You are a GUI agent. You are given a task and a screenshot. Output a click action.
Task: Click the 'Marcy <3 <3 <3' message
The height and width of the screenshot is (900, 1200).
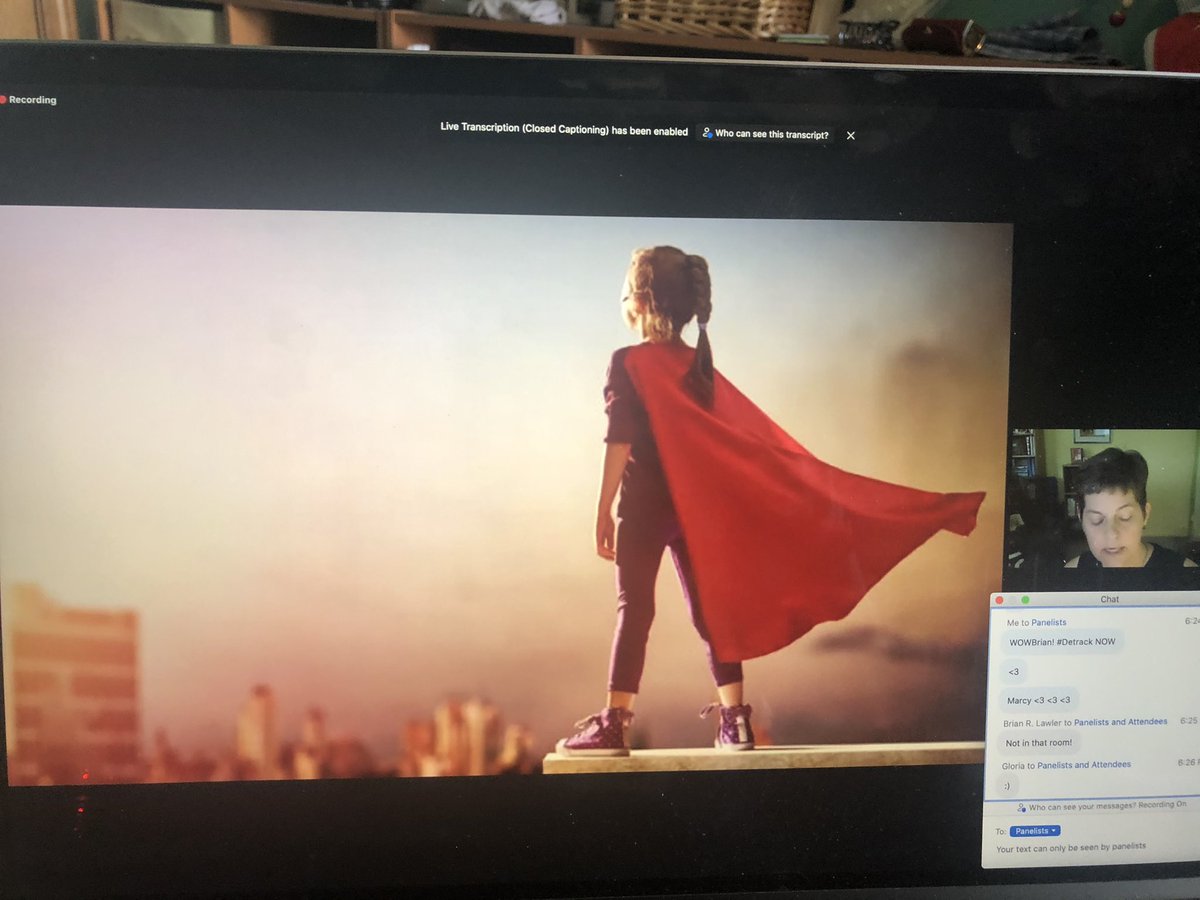click(x=1038, y=700)
